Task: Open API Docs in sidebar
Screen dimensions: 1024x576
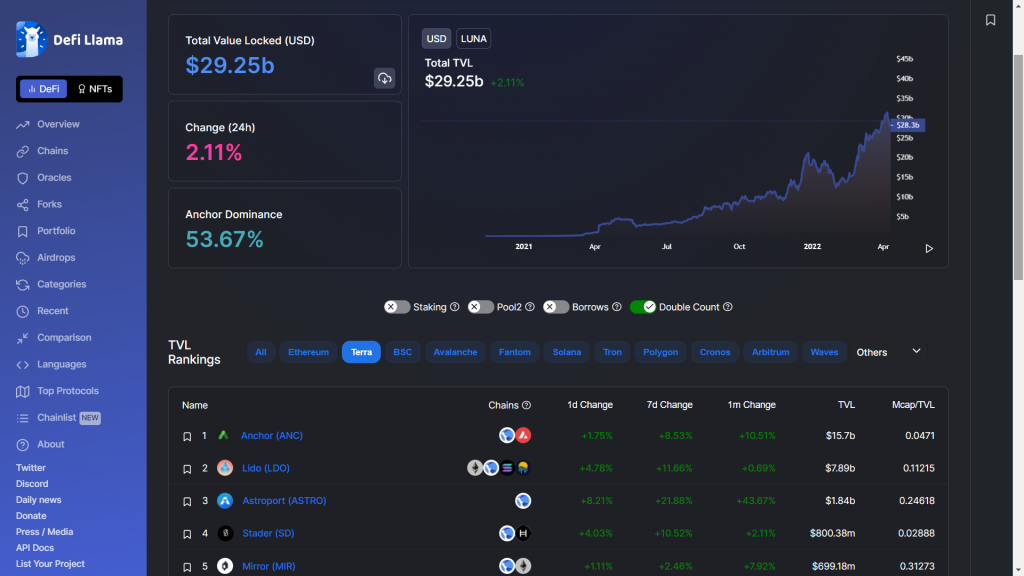Action: pos(35,548)
